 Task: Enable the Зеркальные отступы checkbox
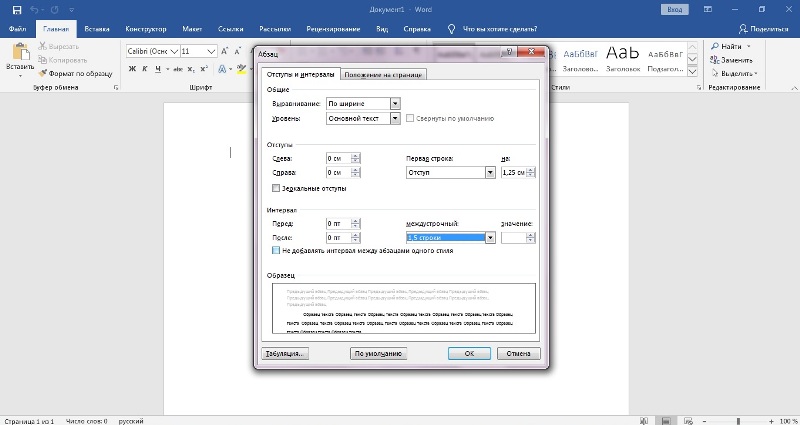coord(276,188)
